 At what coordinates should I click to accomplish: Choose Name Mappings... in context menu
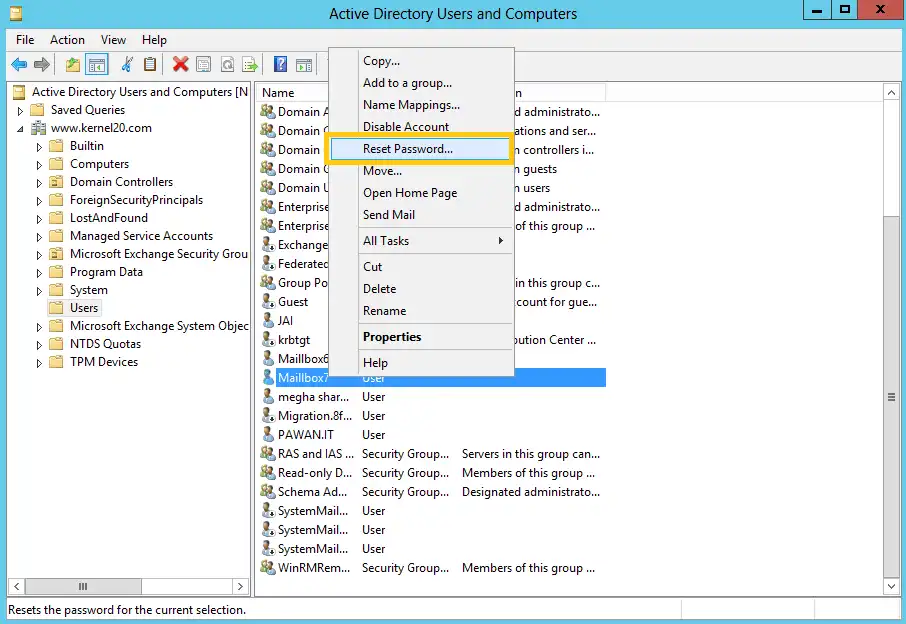coord(421,105)
